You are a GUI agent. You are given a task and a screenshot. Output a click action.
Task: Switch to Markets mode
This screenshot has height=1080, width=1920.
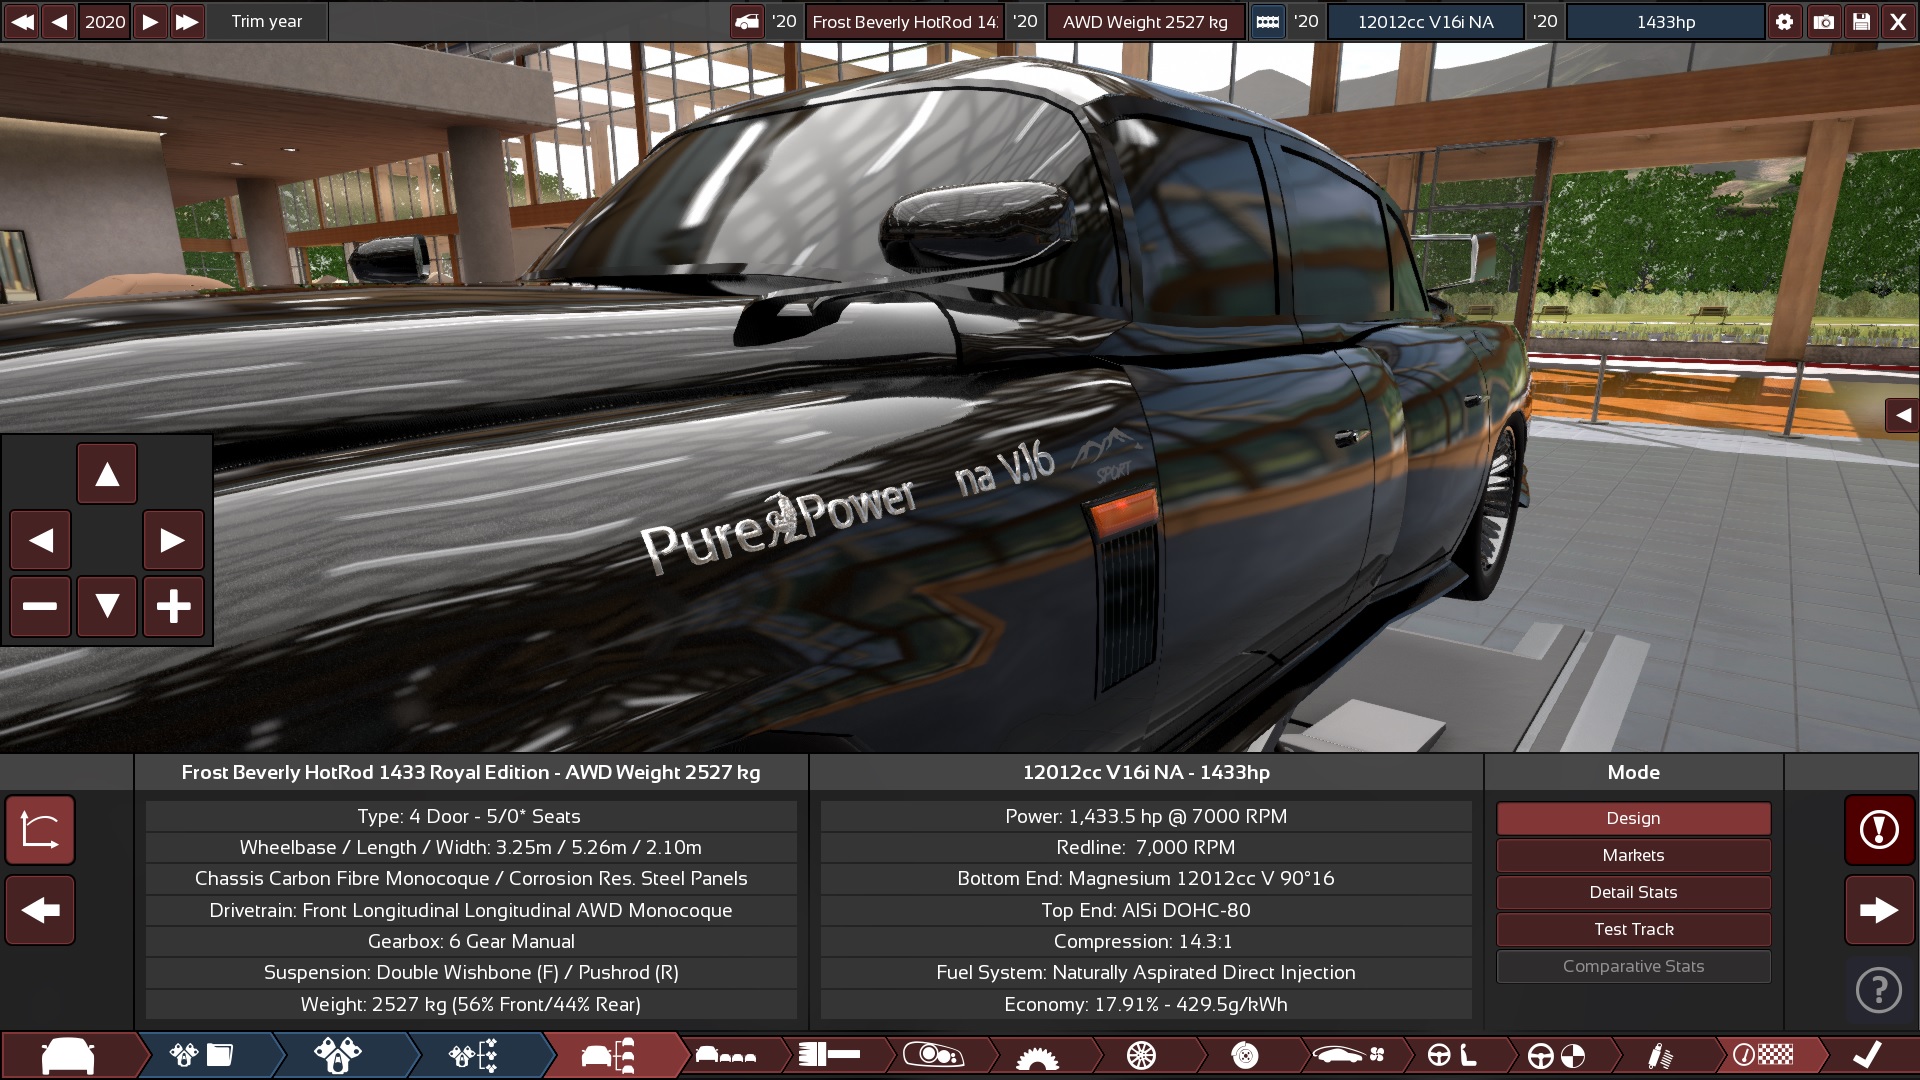1633,855
